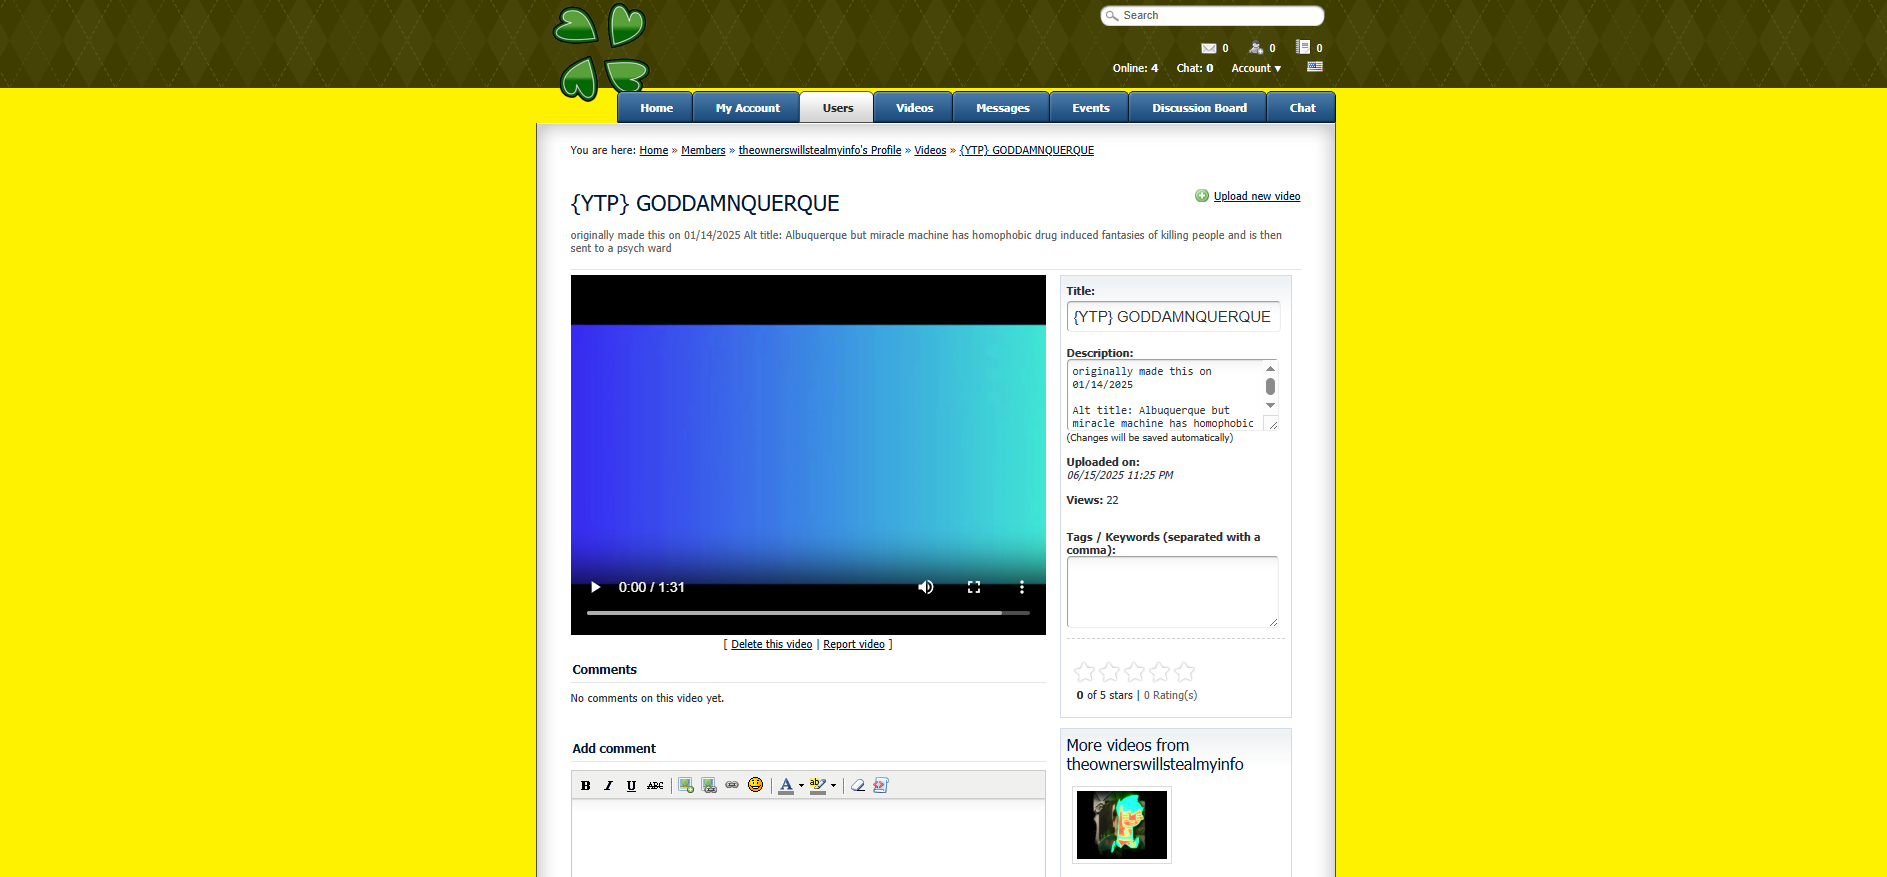This screenshot has width=1887, height=877.
Task: Open the Messages tab
Action: [x=1002, y=108]
